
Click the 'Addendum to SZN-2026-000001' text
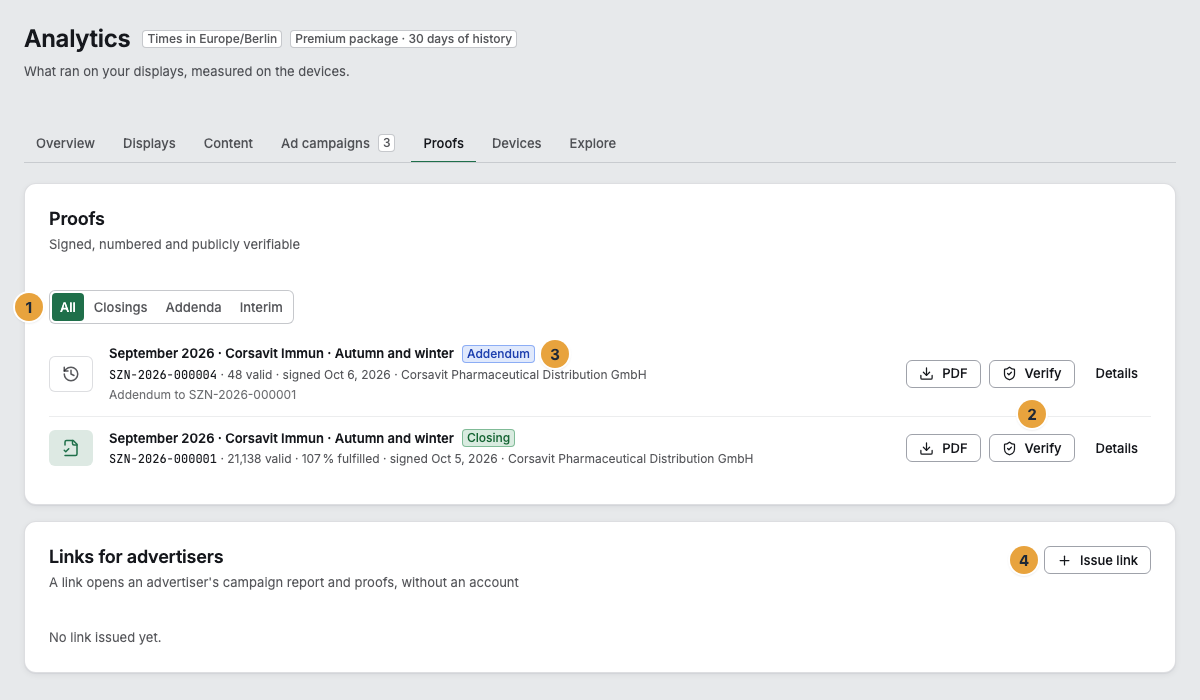[x=203, y=395]
